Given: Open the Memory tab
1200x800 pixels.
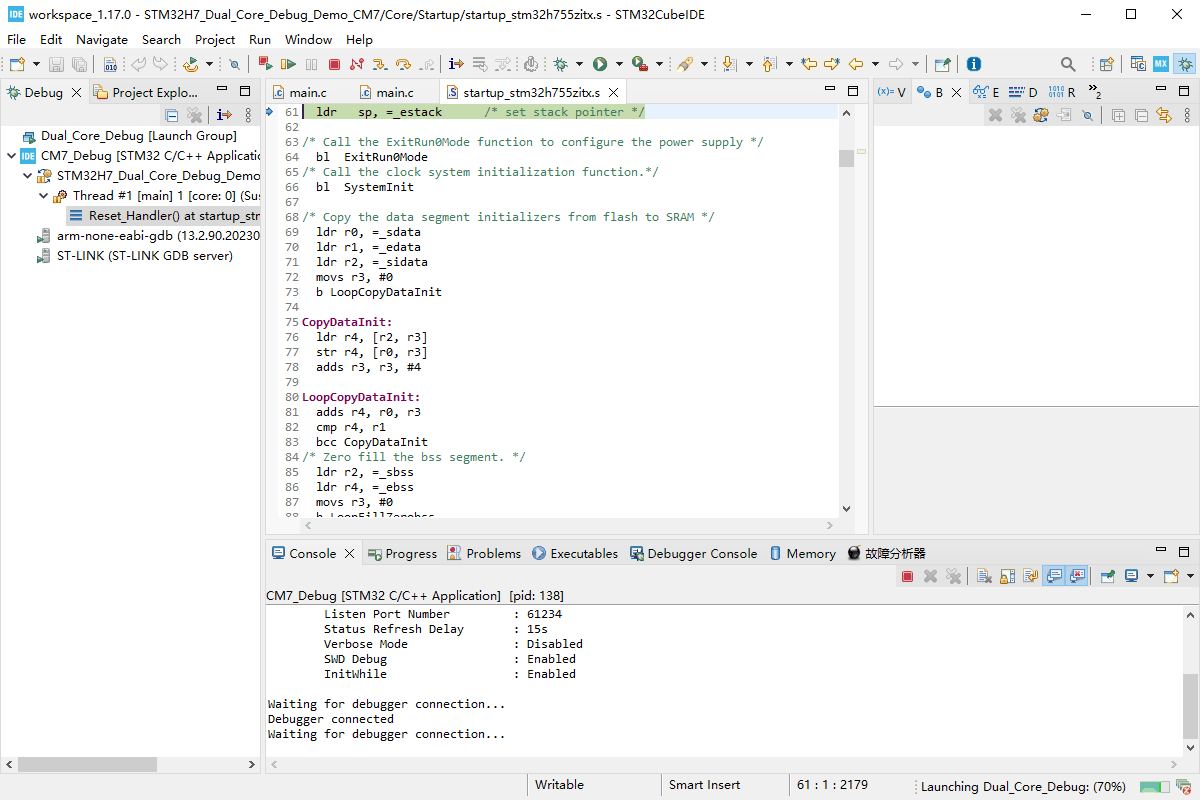Looking at the screenshot, I should click(800, 553).
